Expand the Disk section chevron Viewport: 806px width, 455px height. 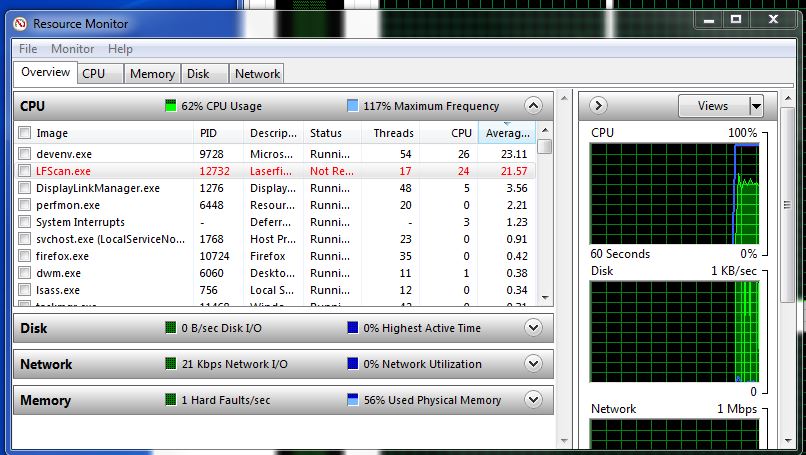point(534,327)
